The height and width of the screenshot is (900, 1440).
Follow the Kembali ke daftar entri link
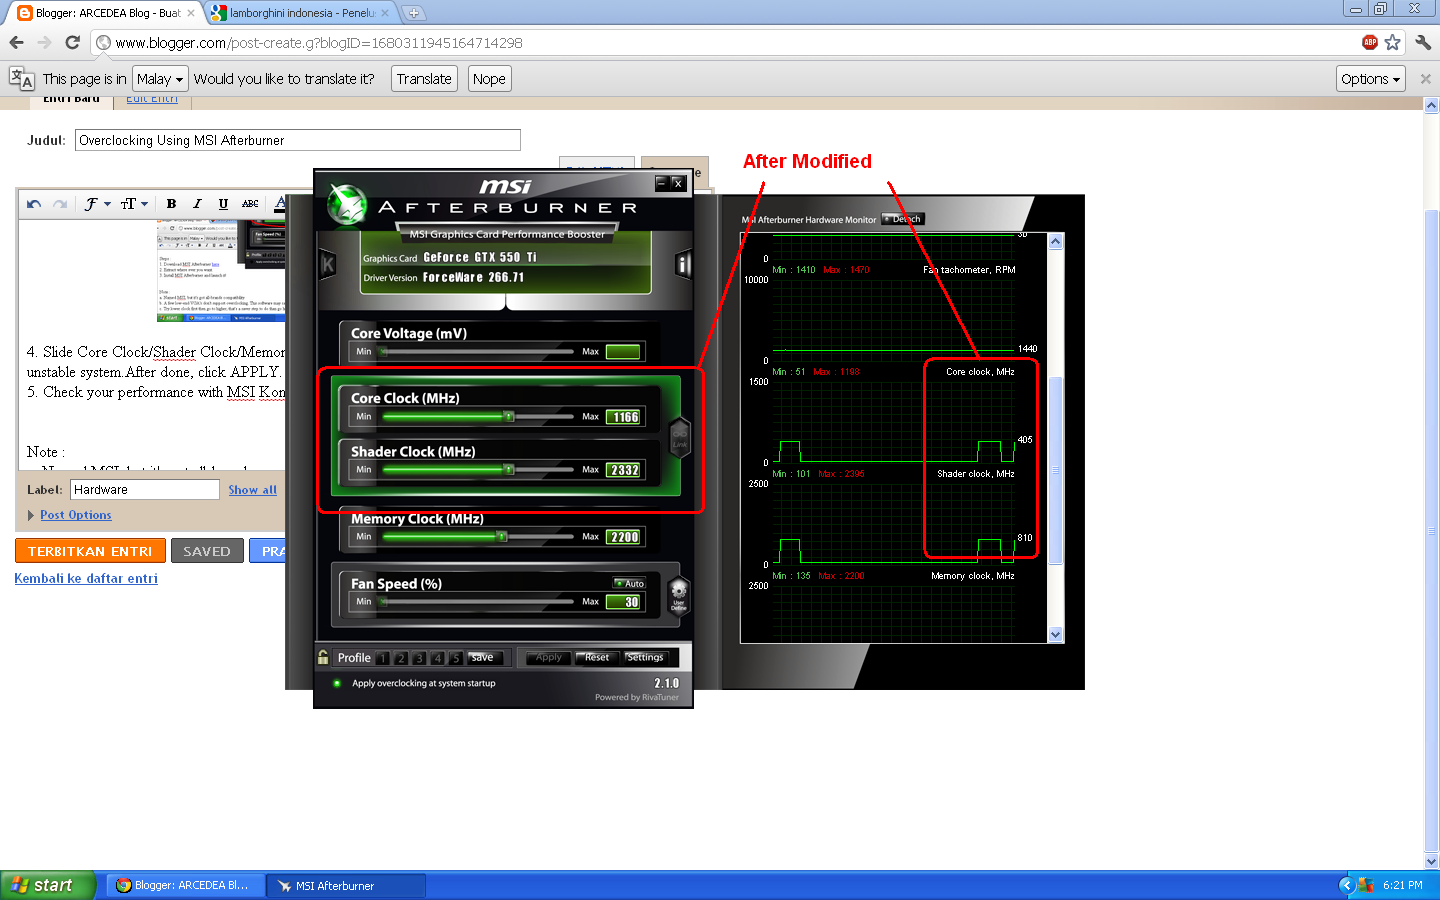click(86, 578)
